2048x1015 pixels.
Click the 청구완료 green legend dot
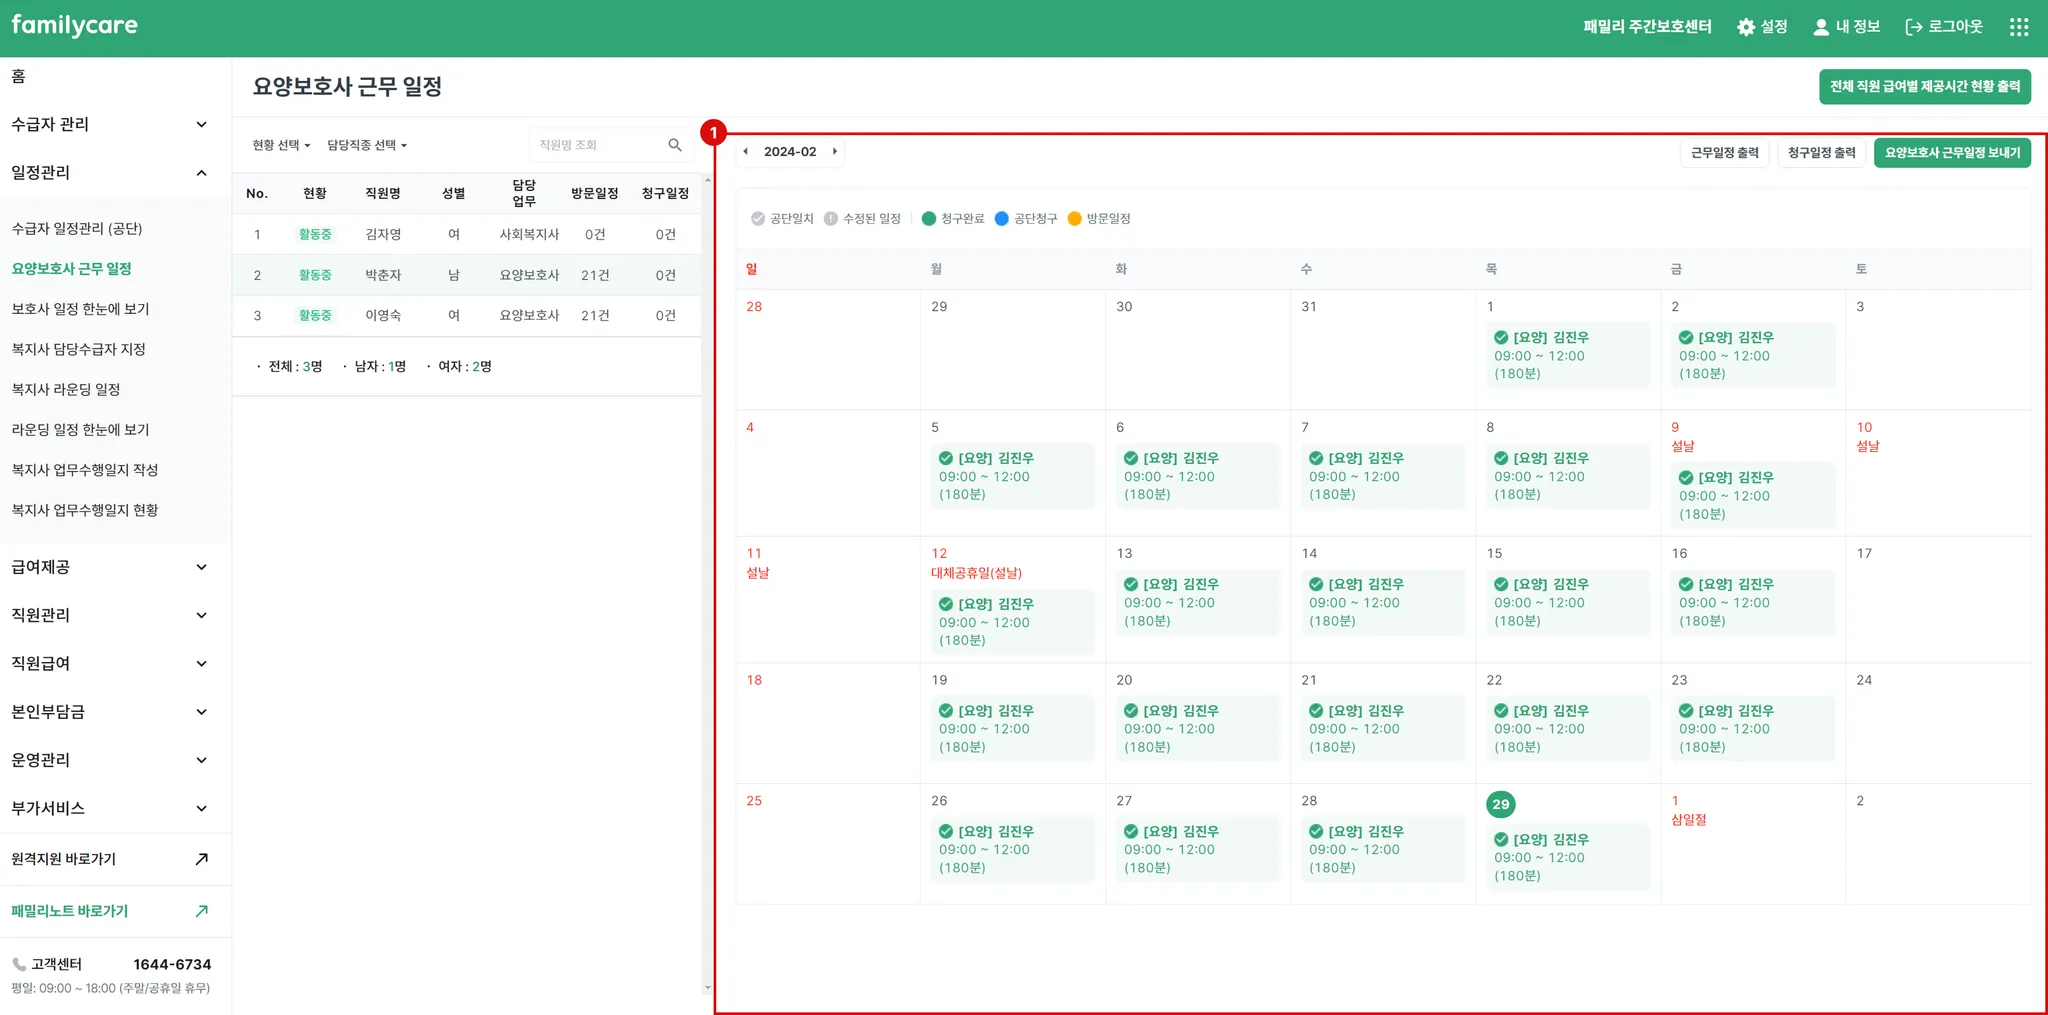(929, 219)
